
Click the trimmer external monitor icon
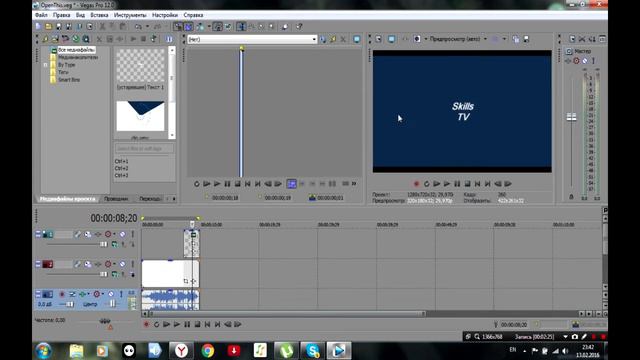point(357,39)
